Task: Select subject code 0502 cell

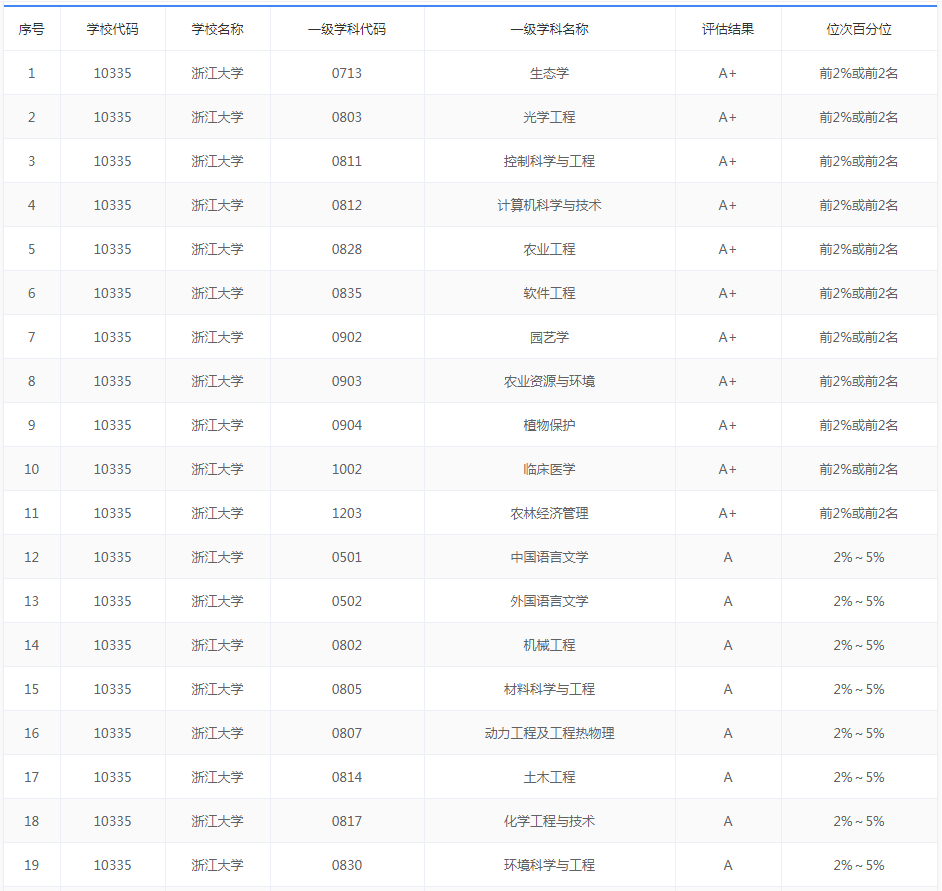Action: [347, 601]
